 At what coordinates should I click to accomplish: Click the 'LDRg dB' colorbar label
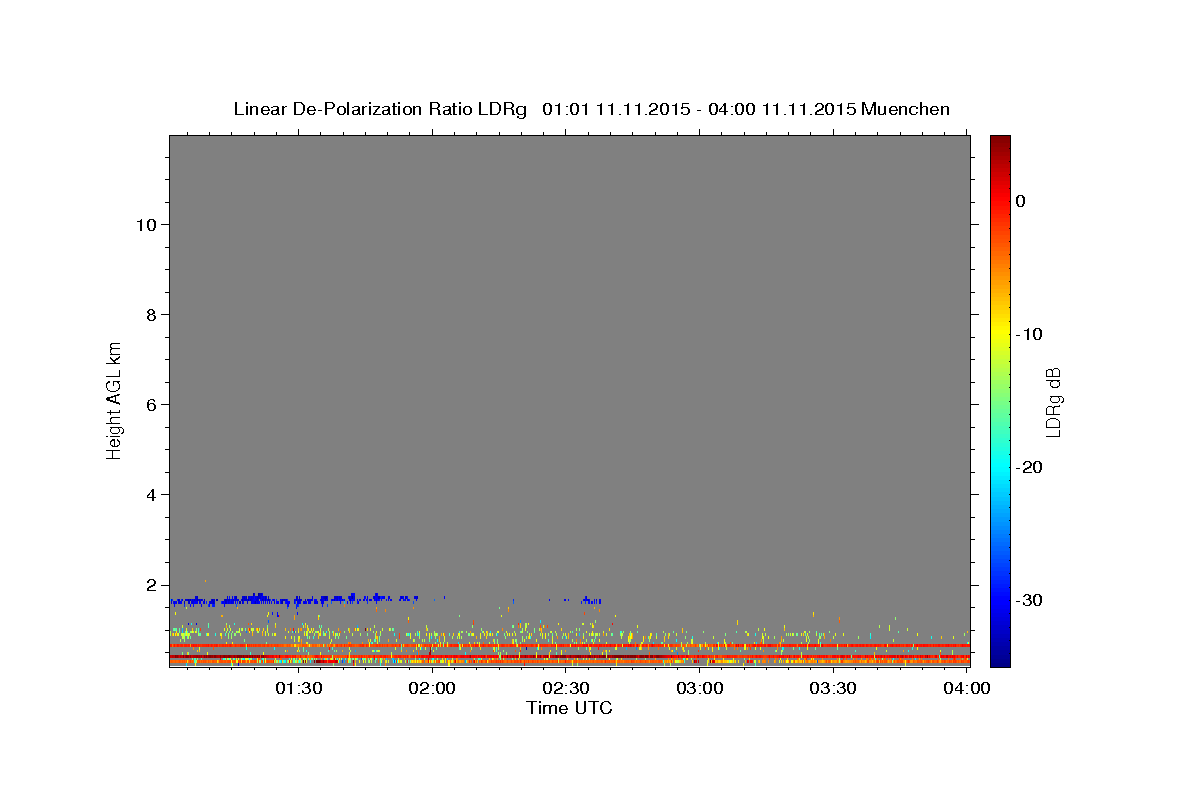pos(1053,402)
